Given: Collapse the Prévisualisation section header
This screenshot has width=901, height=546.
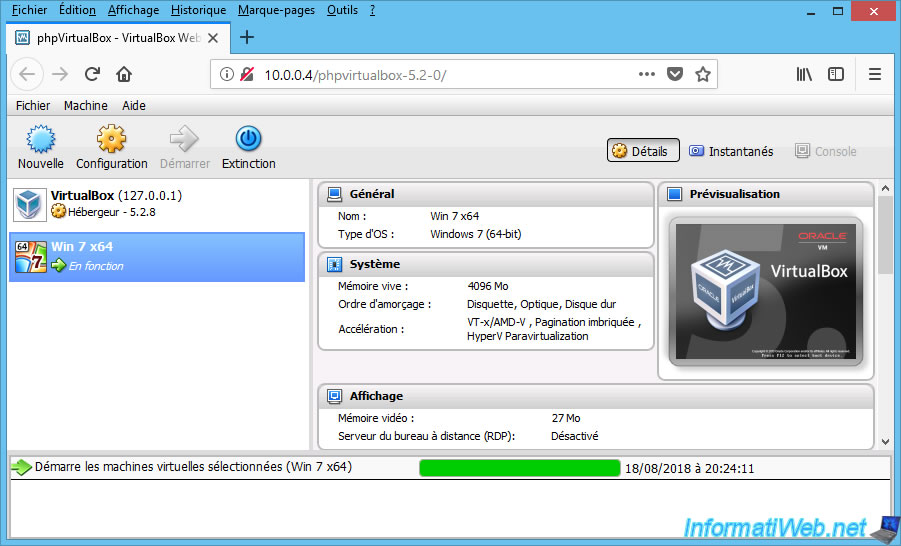Looking at the screenshot, I should click(766, 194).
